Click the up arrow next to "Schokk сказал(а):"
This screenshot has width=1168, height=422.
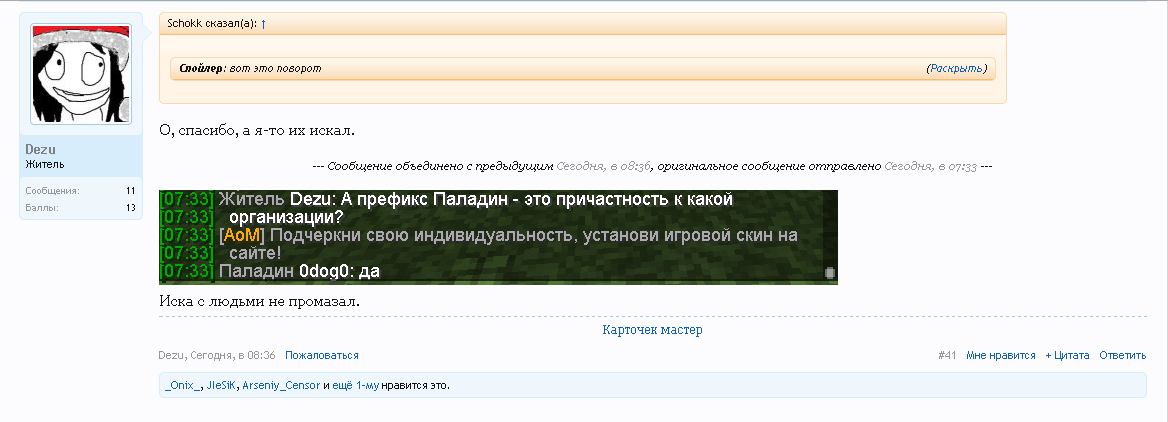263,22
